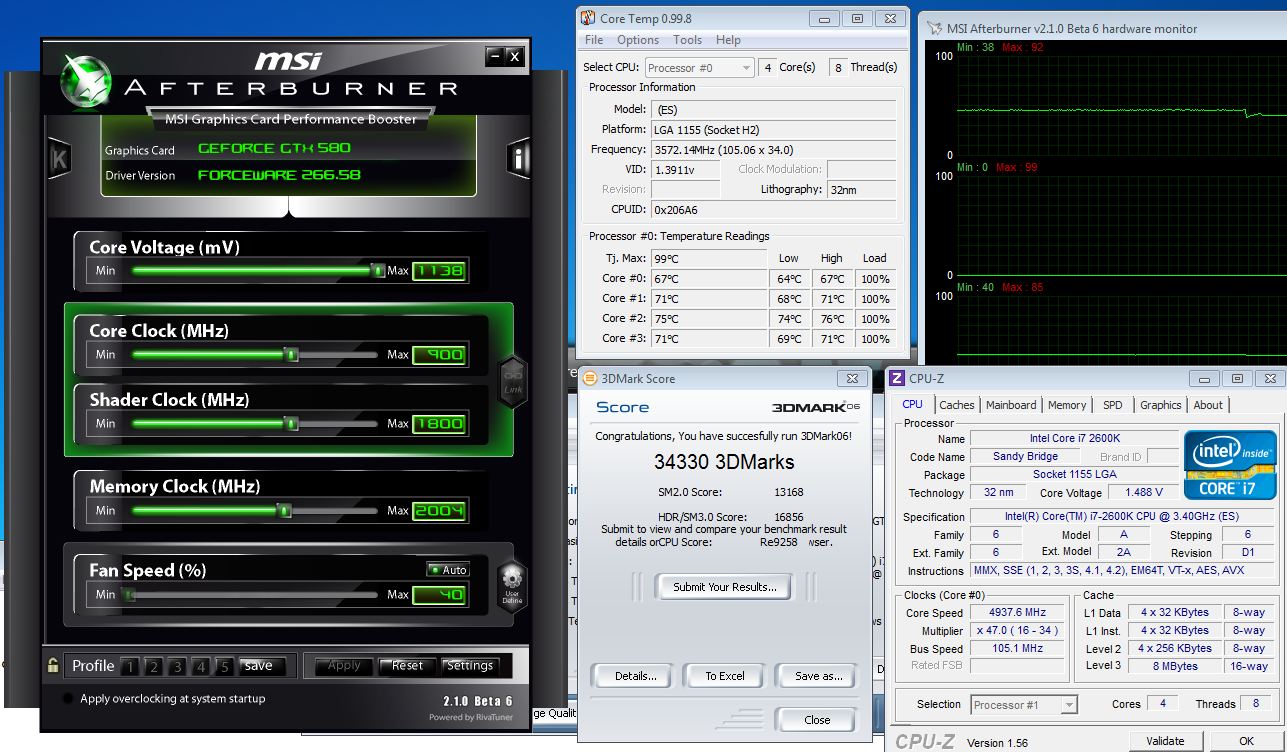Viewport: 1287px width, 752px height.
Task: Open the Options menu in Core Temp
Action: pos(638,40)
